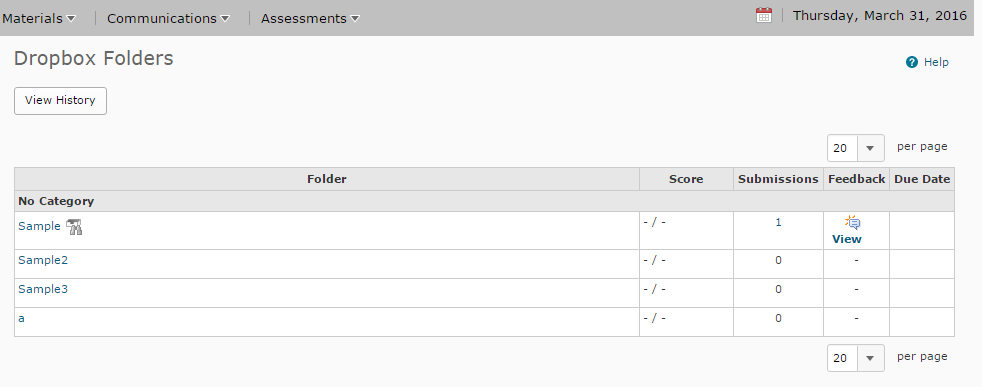Screen dimensions: 982x387
Task: Open the Sample2 folder link
Action: 43,260
